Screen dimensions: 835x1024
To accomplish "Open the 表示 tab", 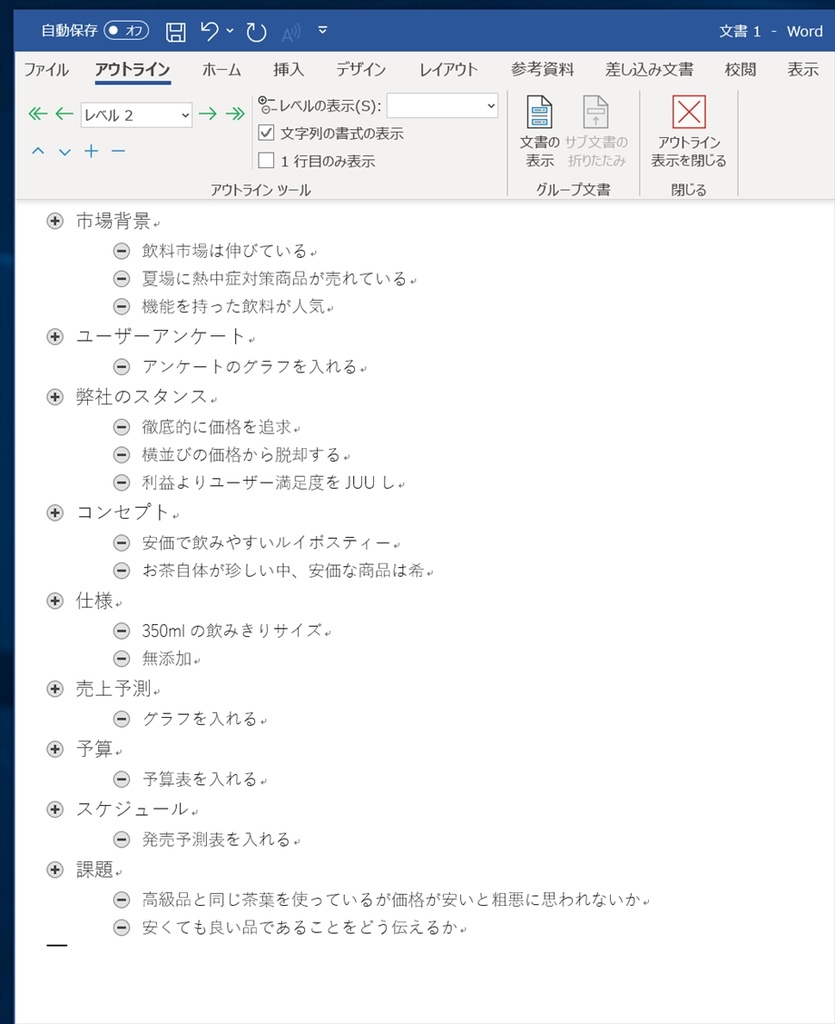I will (x=803, y=69).
